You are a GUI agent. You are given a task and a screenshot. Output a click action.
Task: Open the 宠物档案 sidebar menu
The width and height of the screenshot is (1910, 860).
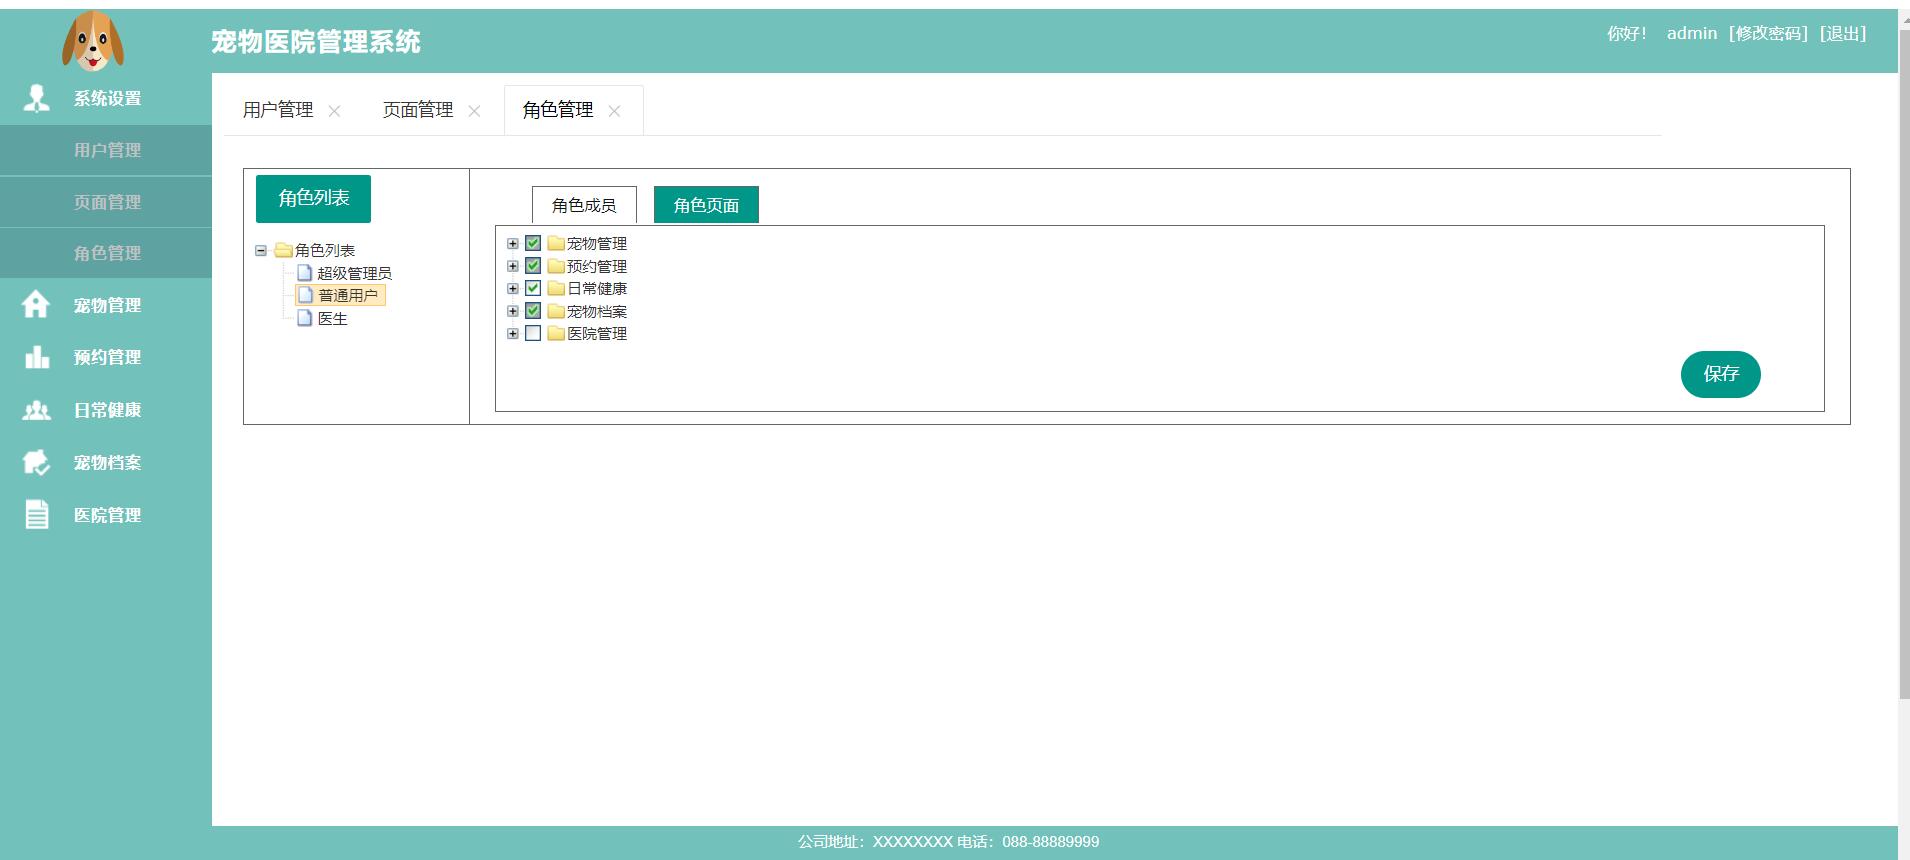tap(106, 462)
